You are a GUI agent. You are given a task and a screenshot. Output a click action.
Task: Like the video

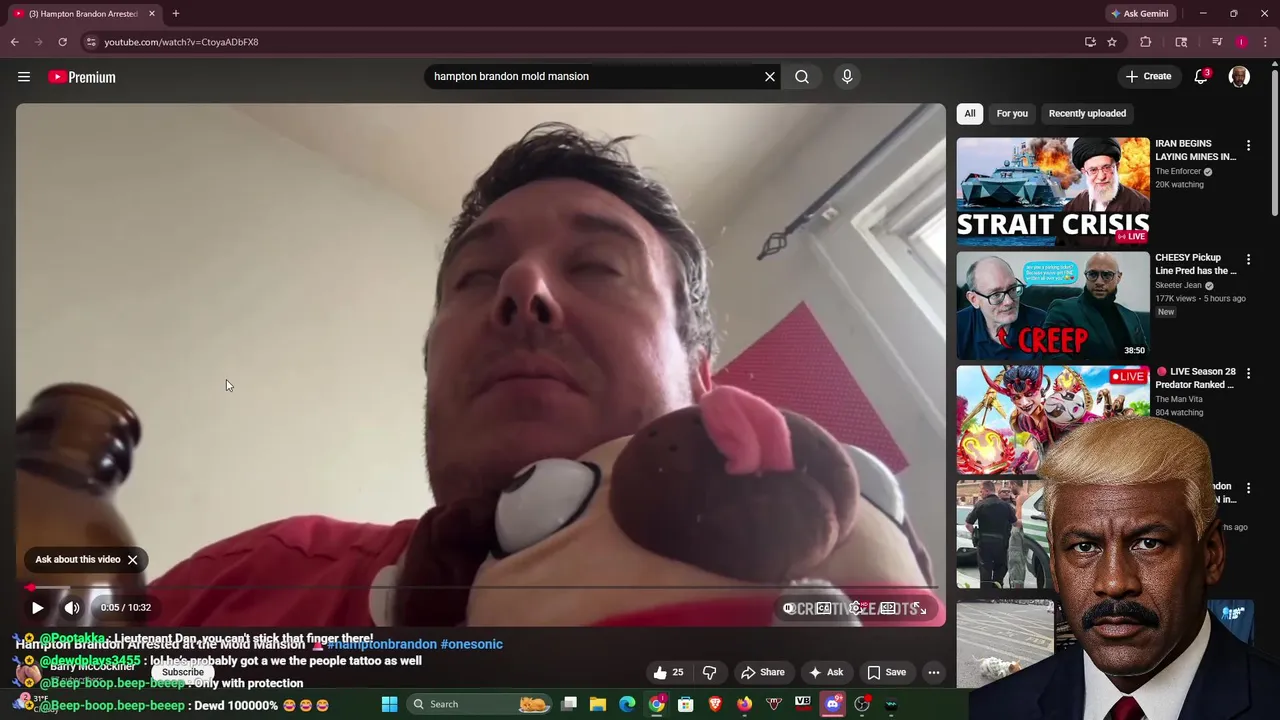[669, 672]
